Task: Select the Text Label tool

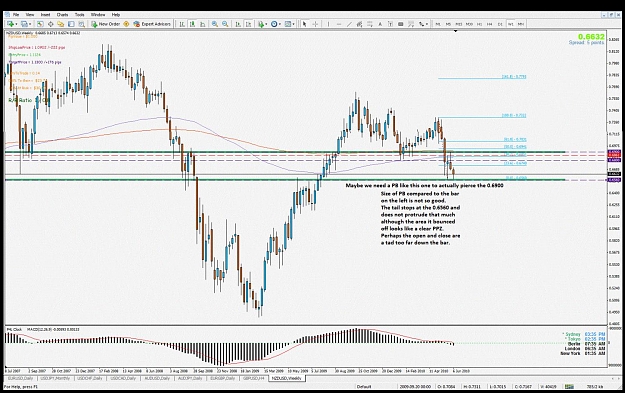Action: [x=390, y=24]
